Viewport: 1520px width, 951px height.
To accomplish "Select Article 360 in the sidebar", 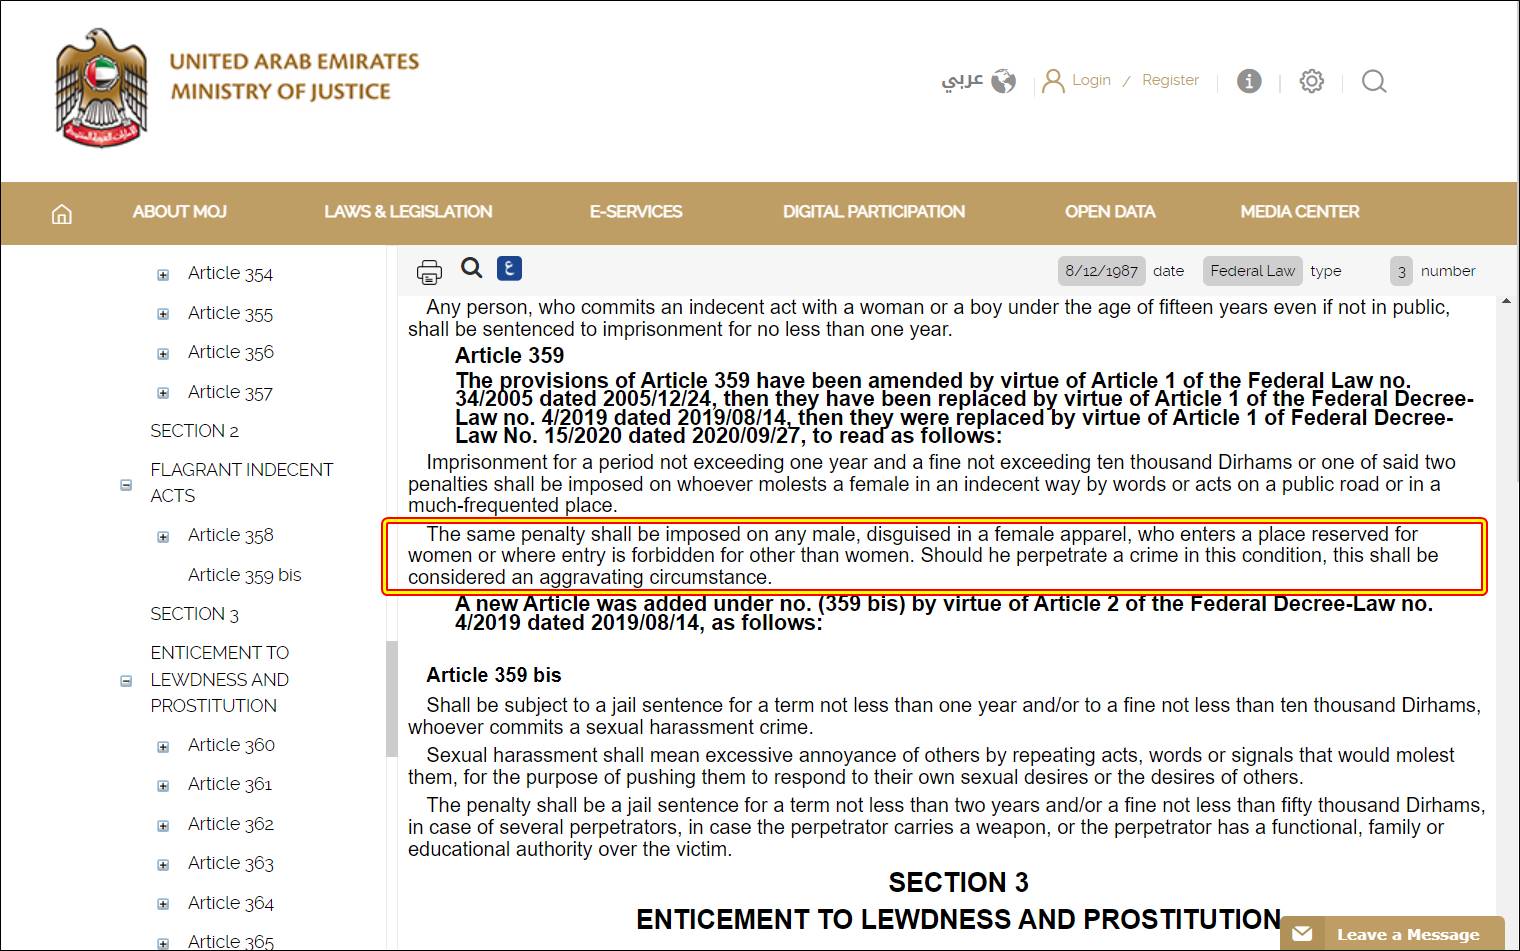I will point(231,745).
